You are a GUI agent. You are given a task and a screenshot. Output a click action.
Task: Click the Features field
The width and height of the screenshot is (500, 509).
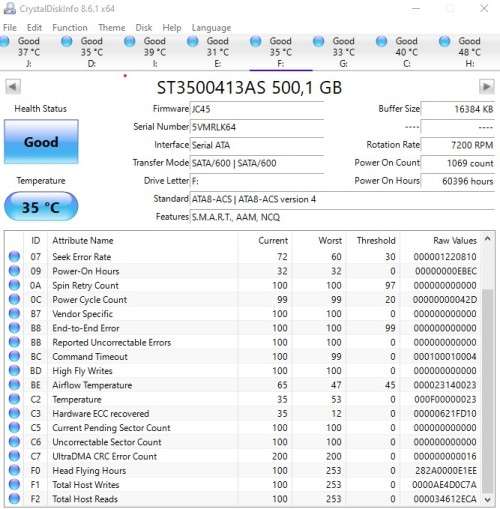coord(342,217)
